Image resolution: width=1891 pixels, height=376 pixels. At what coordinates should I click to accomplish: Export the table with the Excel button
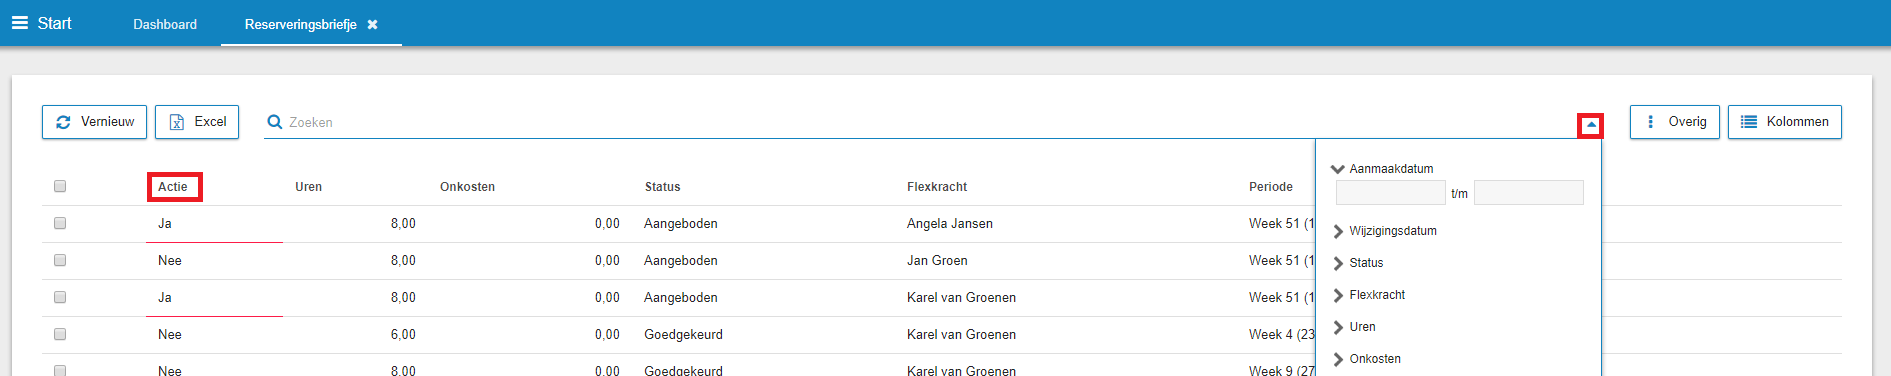[x=197, y=122]
